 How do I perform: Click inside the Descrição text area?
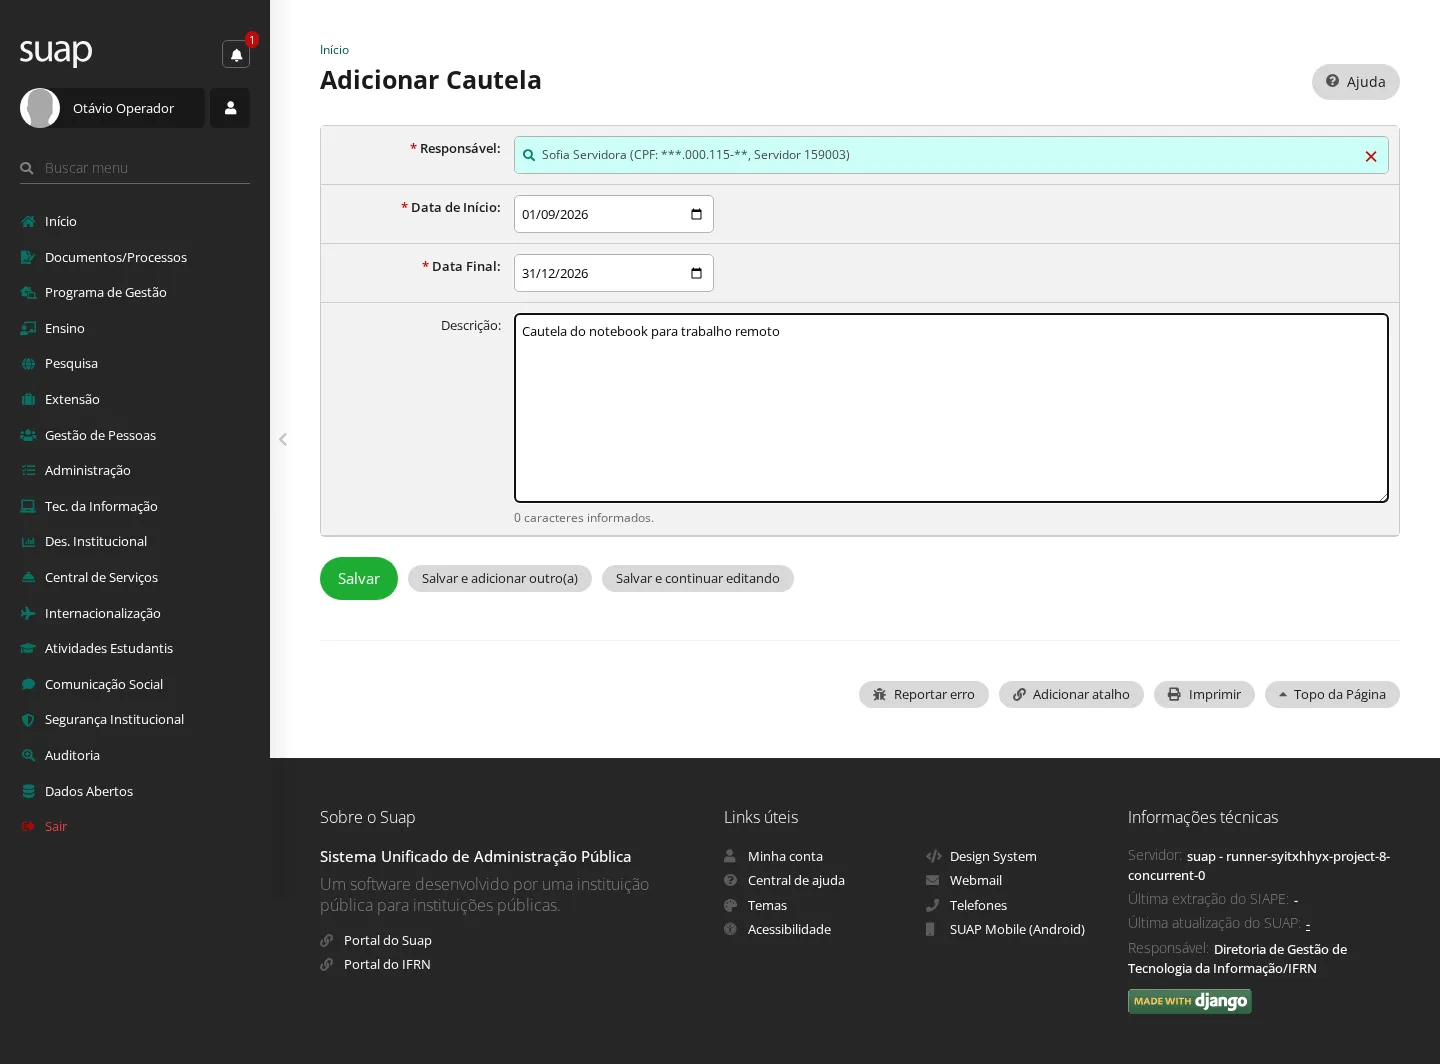(x=951, y=408)
